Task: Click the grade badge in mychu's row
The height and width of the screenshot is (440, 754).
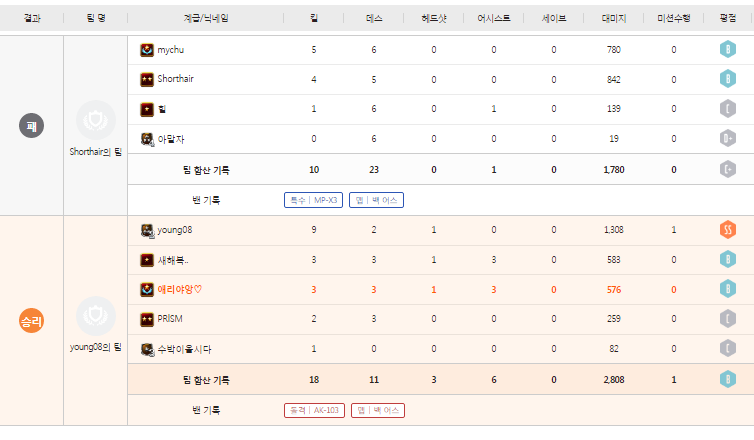Action: click(x=728, y=50)
